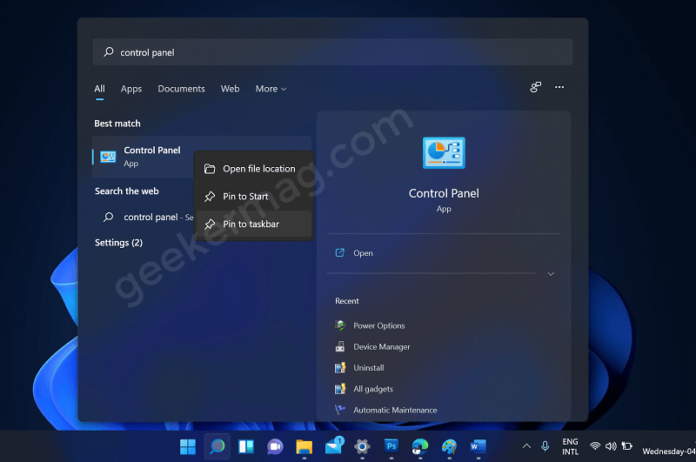
Task: Open Microsoft Edge from the taskbar
Action: click(x=420, y=446)
